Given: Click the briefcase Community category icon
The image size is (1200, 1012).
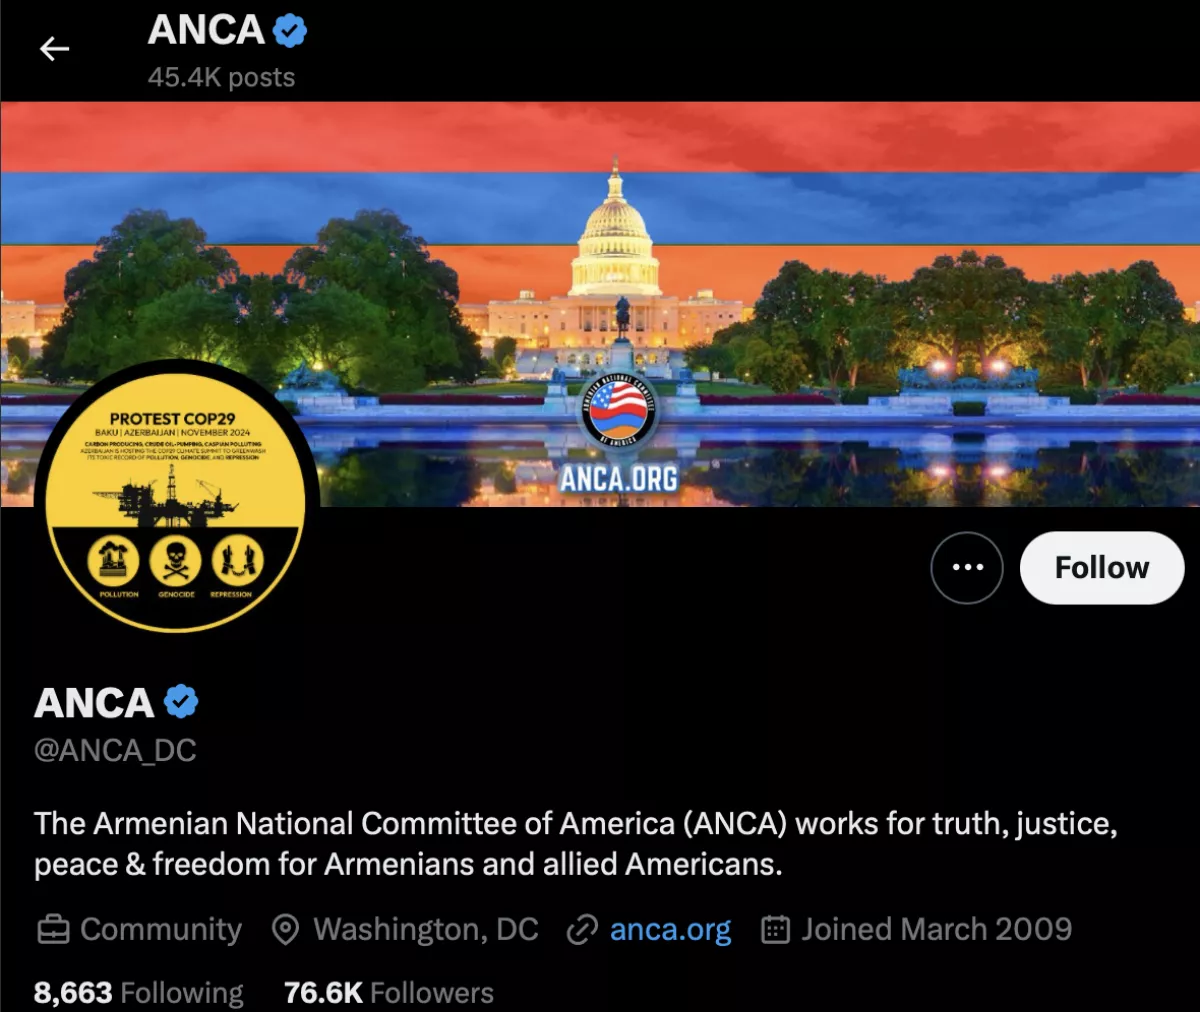Looking at the screenshot, I should pyautogui.click(x=53, y=930).
